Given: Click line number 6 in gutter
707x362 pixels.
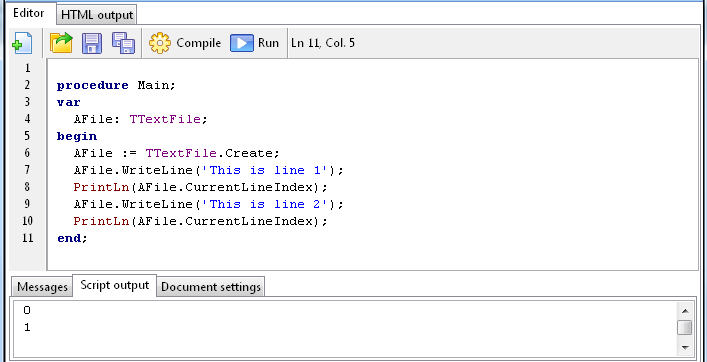Looking at the screenshot, I should pos(28,153).
